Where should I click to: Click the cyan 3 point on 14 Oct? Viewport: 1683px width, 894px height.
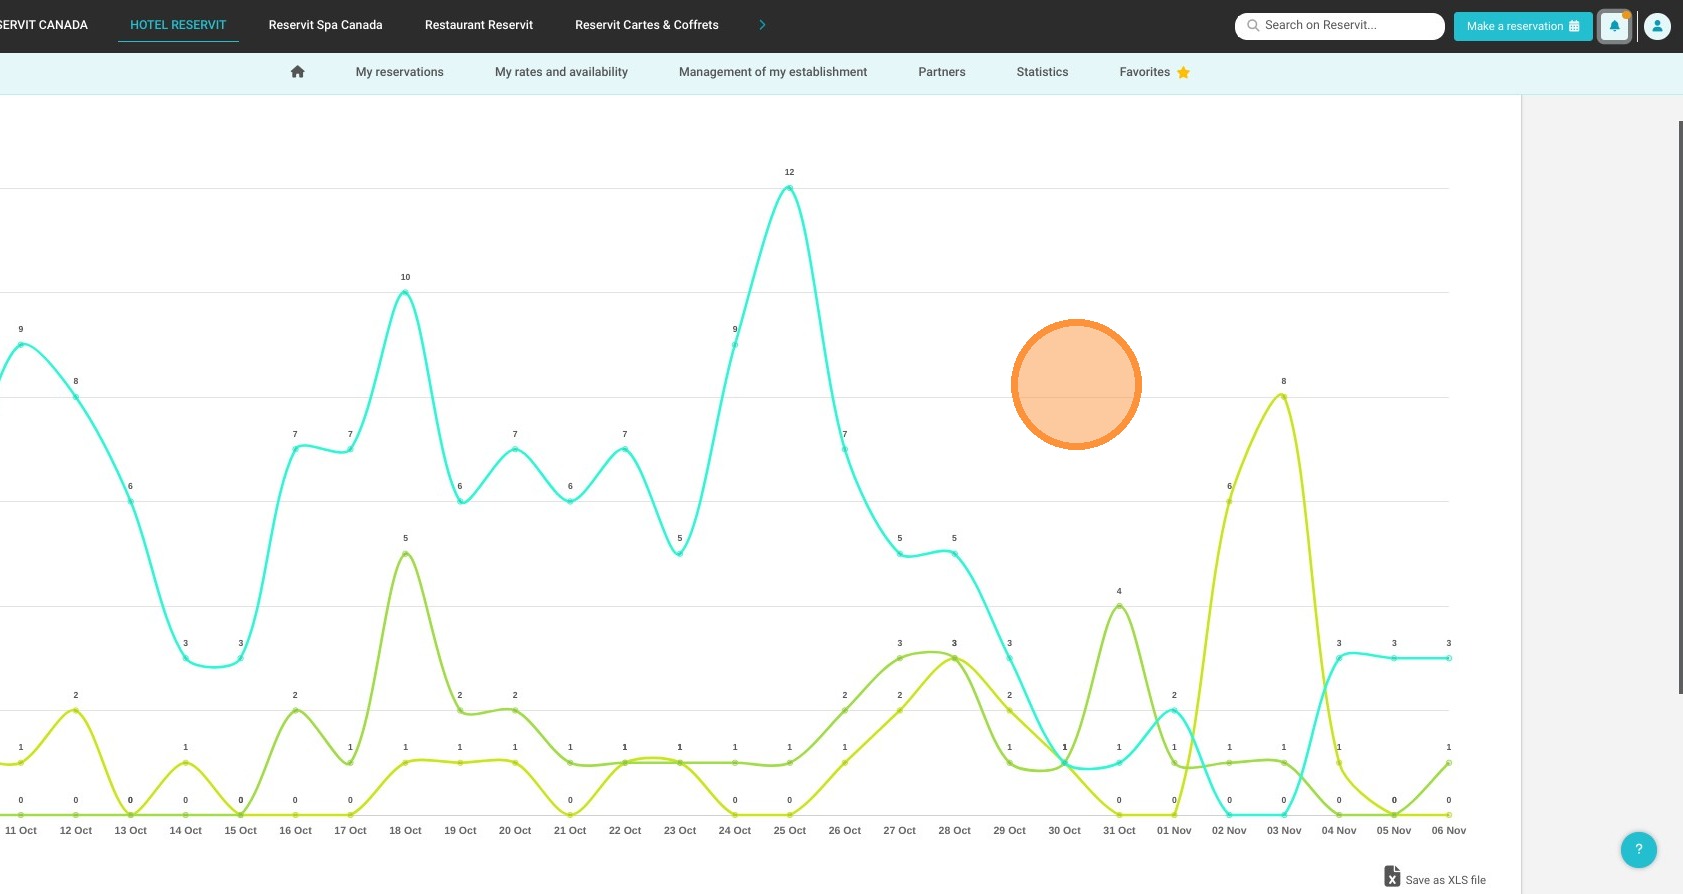tap(185, 658)
